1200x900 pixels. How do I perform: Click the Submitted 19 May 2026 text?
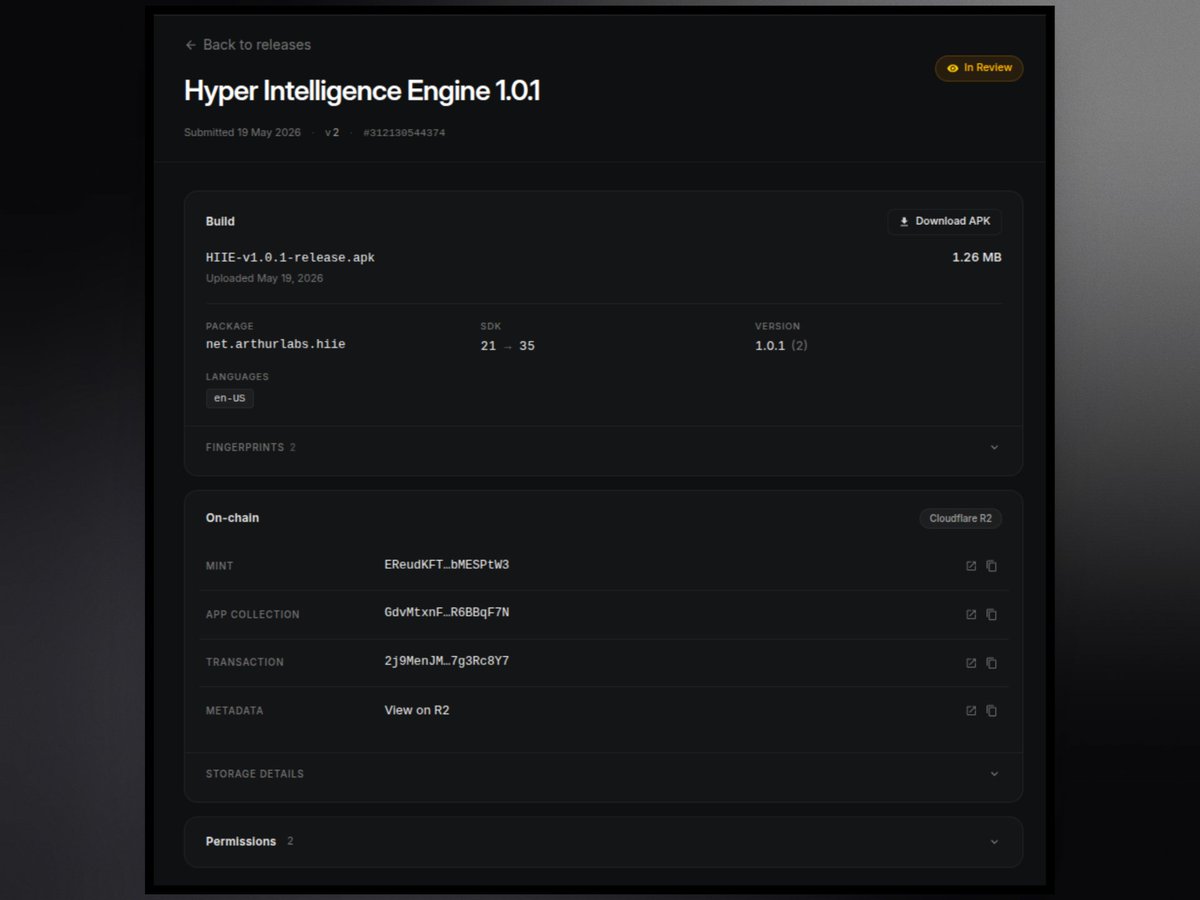[x=242, y=133]
